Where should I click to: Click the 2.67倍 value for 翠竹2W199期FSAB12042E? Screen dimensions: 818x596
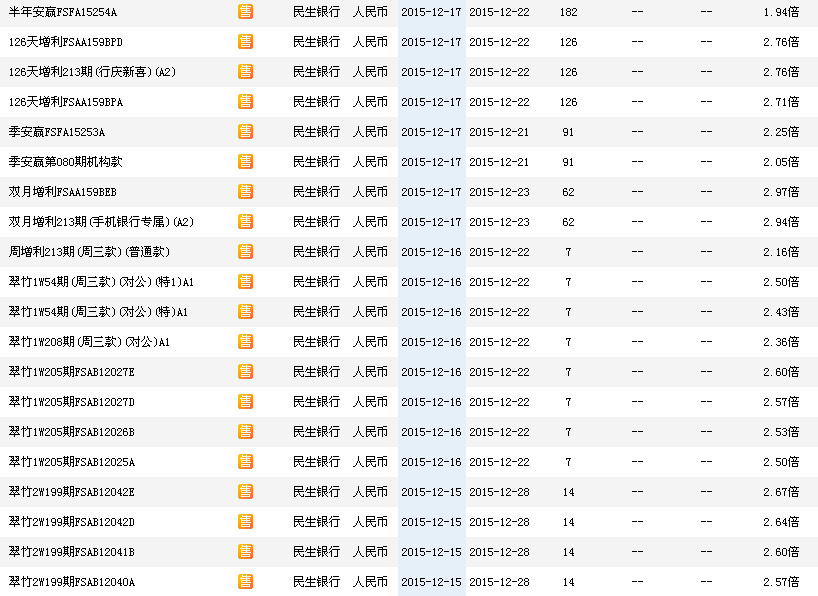[x=781, y=492]
